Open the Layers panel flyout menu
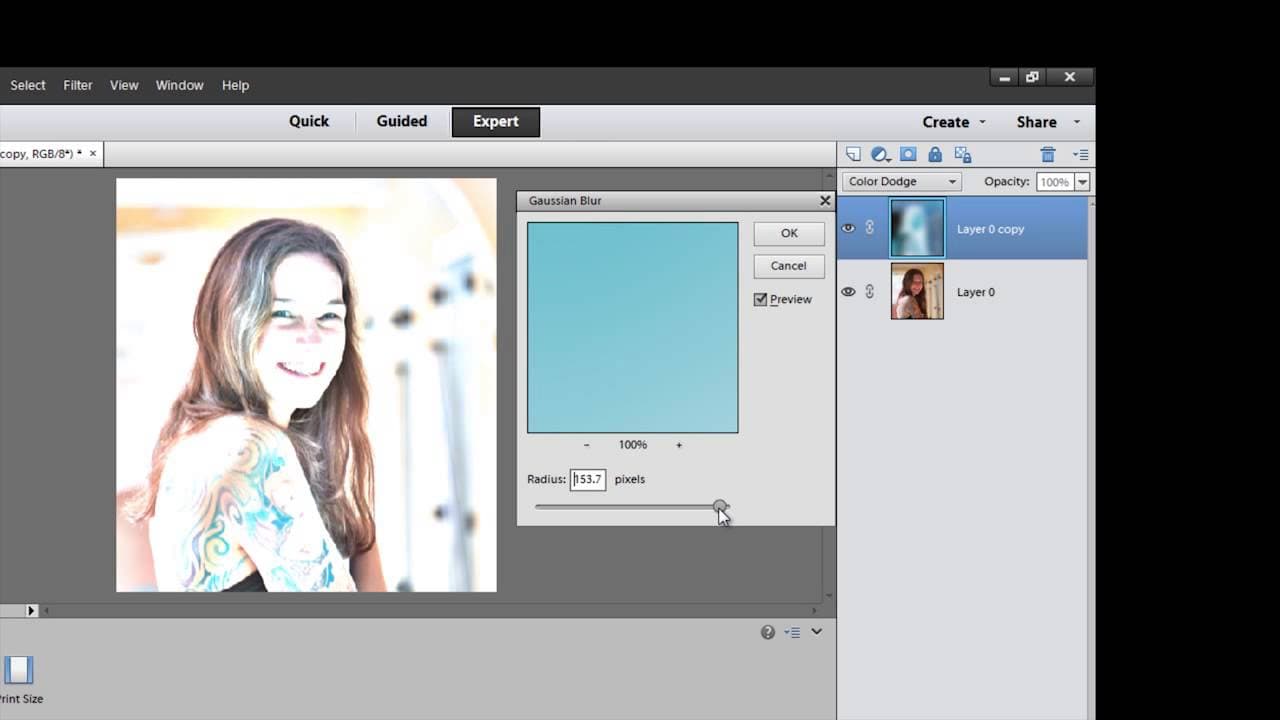This screenshot has width=1280, height=720. 1080,154
